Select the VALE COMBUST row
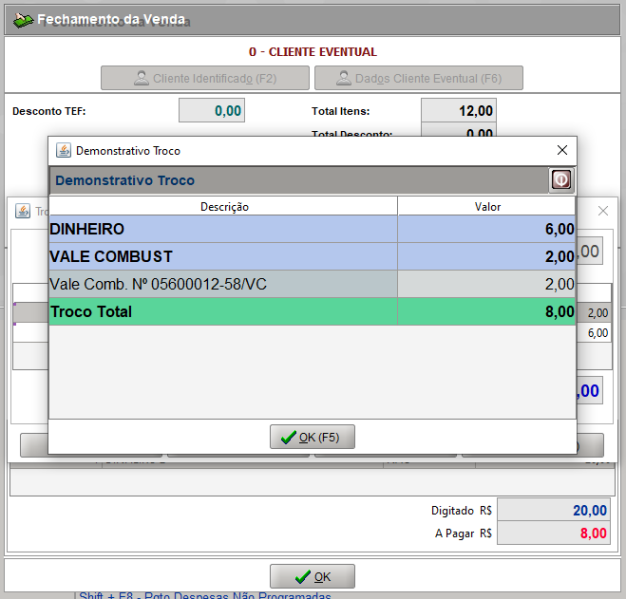The height and width of the screenshot is (599, 626). (224, 257)
